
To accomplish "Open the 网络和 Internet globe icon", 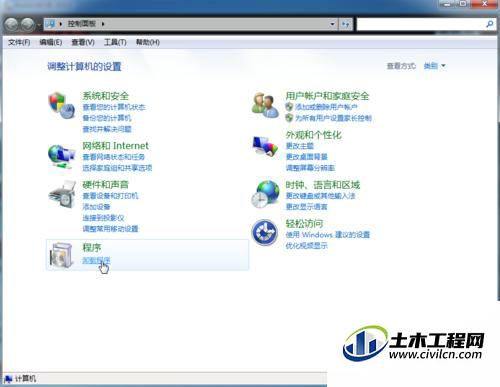I will coord(62,156).
